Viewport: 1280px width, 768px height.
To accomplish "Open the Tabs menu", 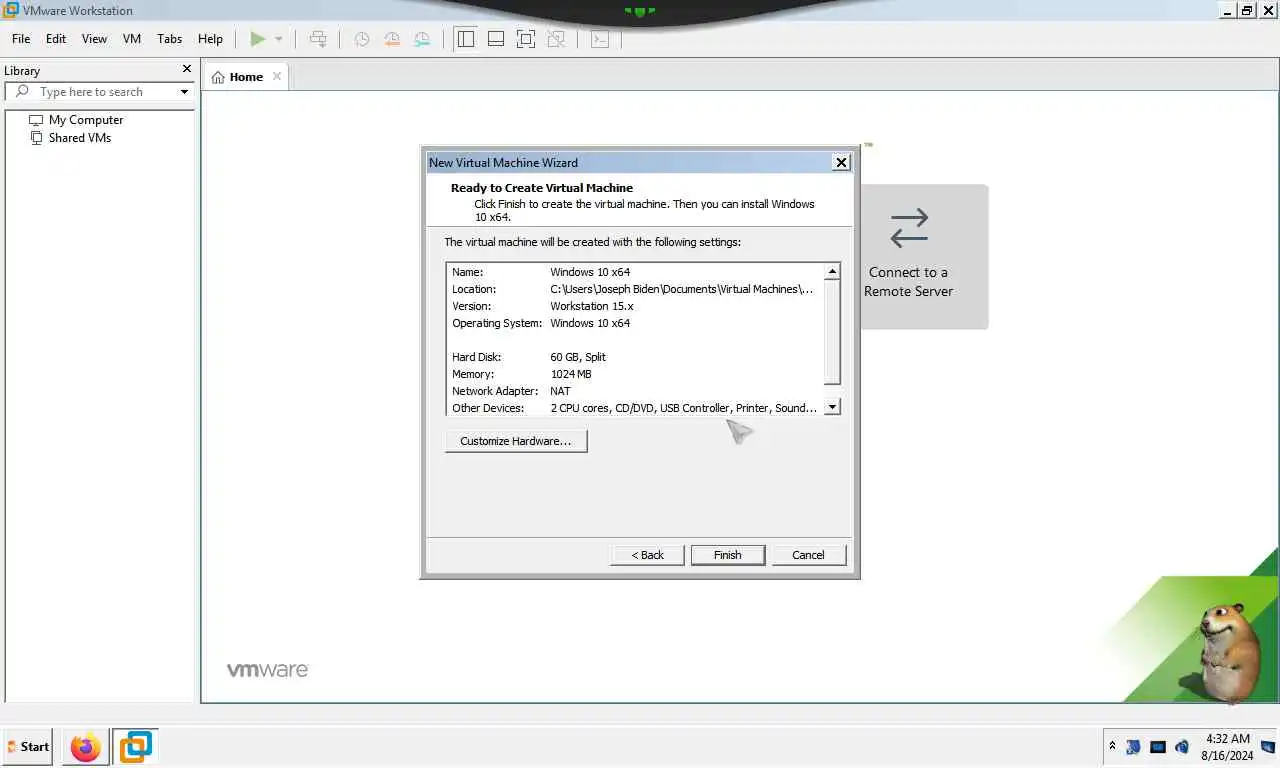I will 170,39.
